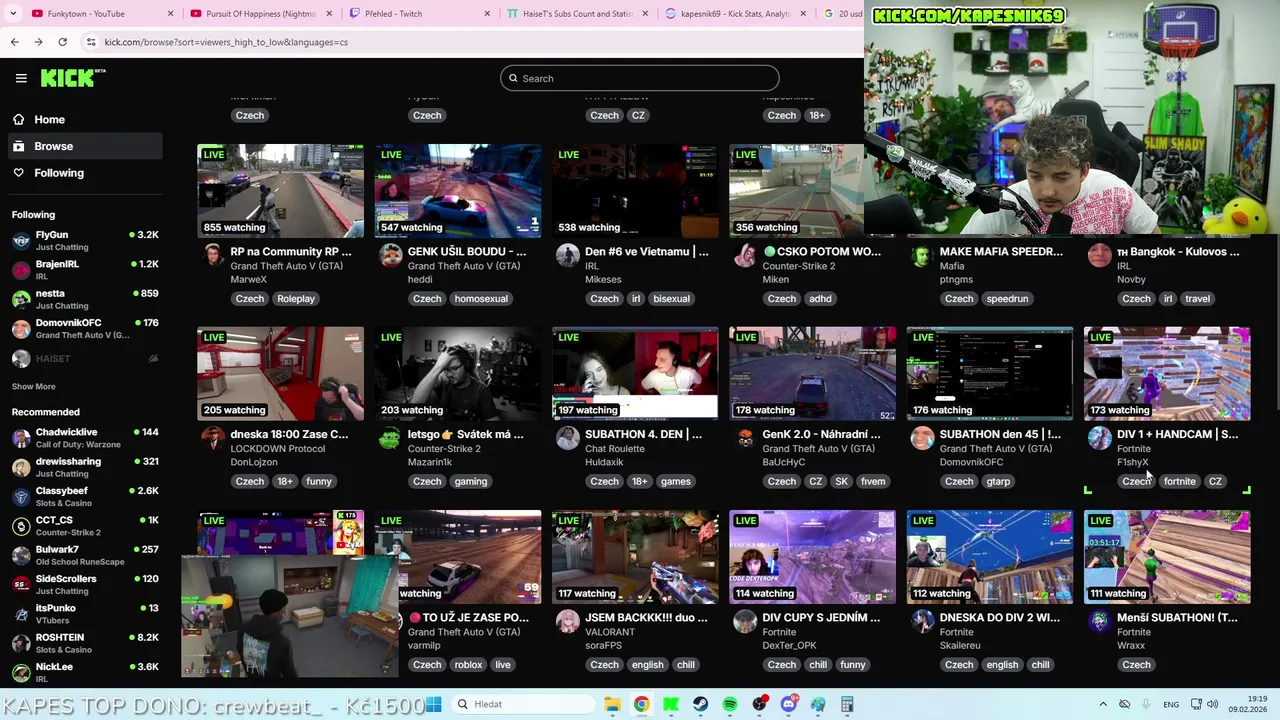Open Spotify from the taskbar
The image size is (1280, 720).
click(x=730, y=704)
